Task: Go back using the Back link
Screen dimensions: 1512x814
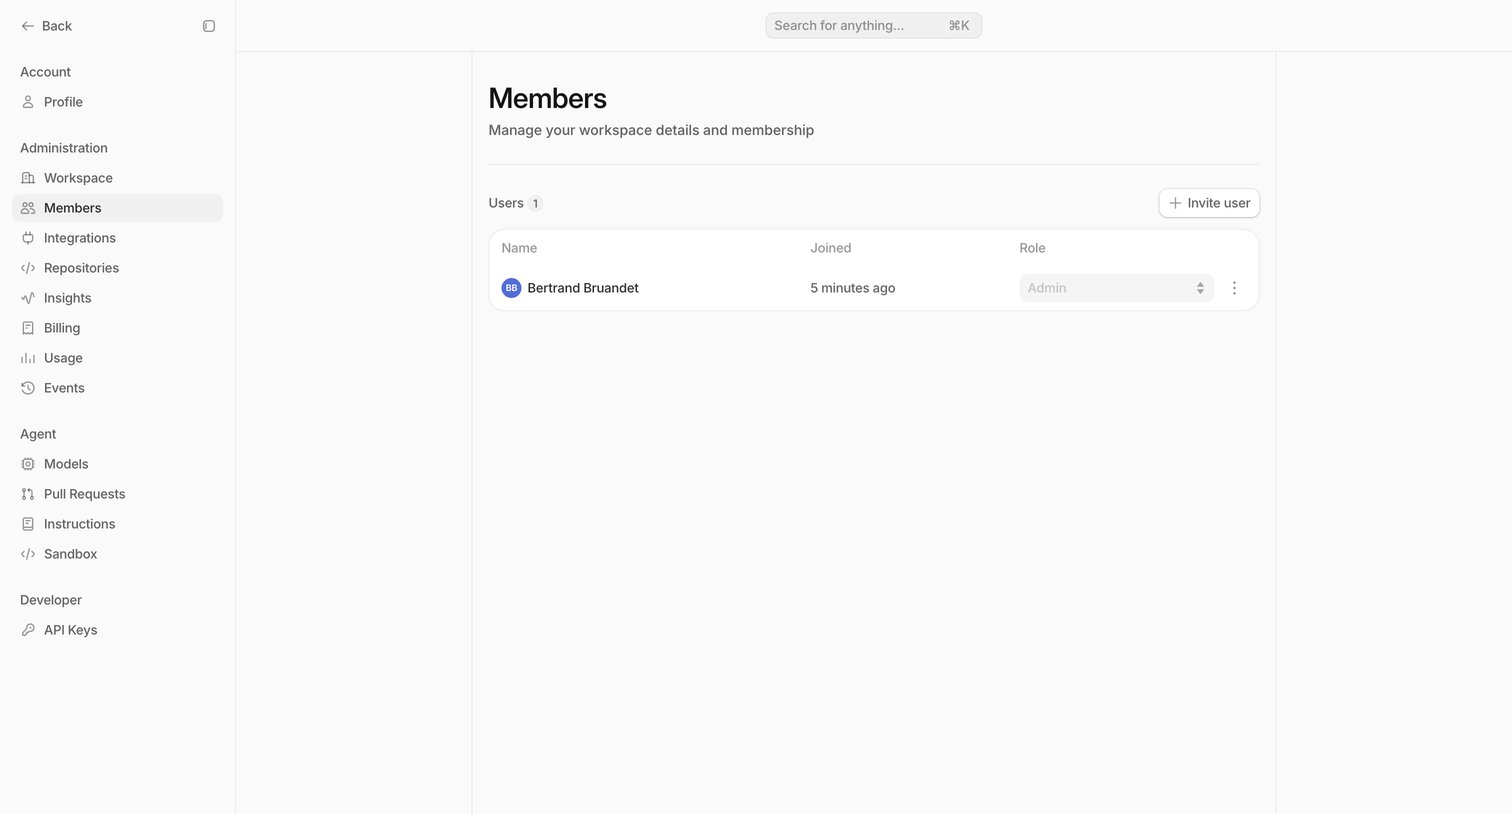Action: (47, 26)
